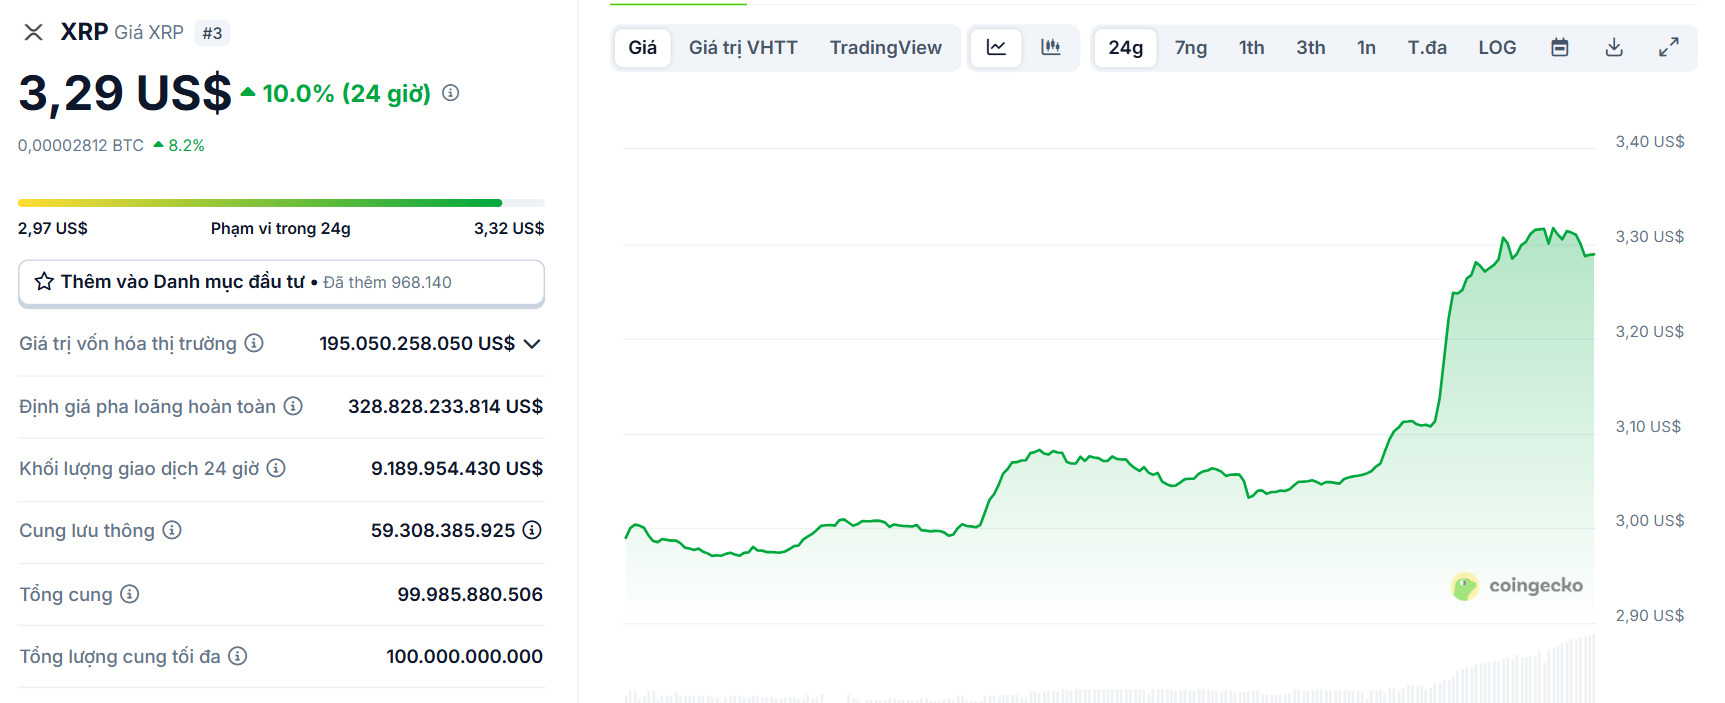Close the XRP panel with X icon
The width and height of the screenshot is (1725, 703).
tap(33, 32)
